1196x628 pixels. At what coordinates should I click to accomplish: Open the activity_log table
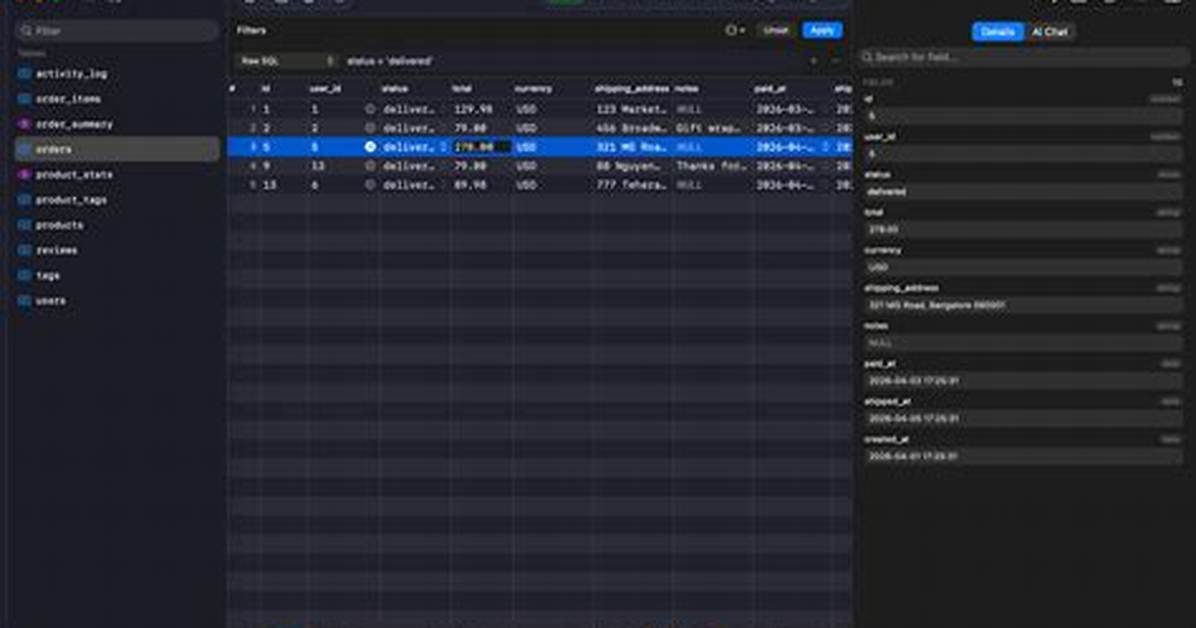tap(71, 74)
